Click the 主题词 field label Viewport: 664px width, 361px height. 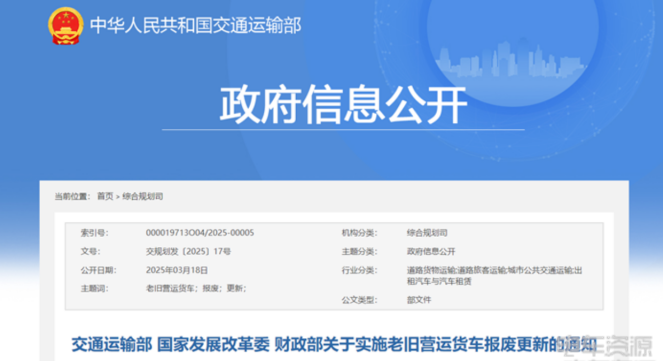[x=94, y=288]
